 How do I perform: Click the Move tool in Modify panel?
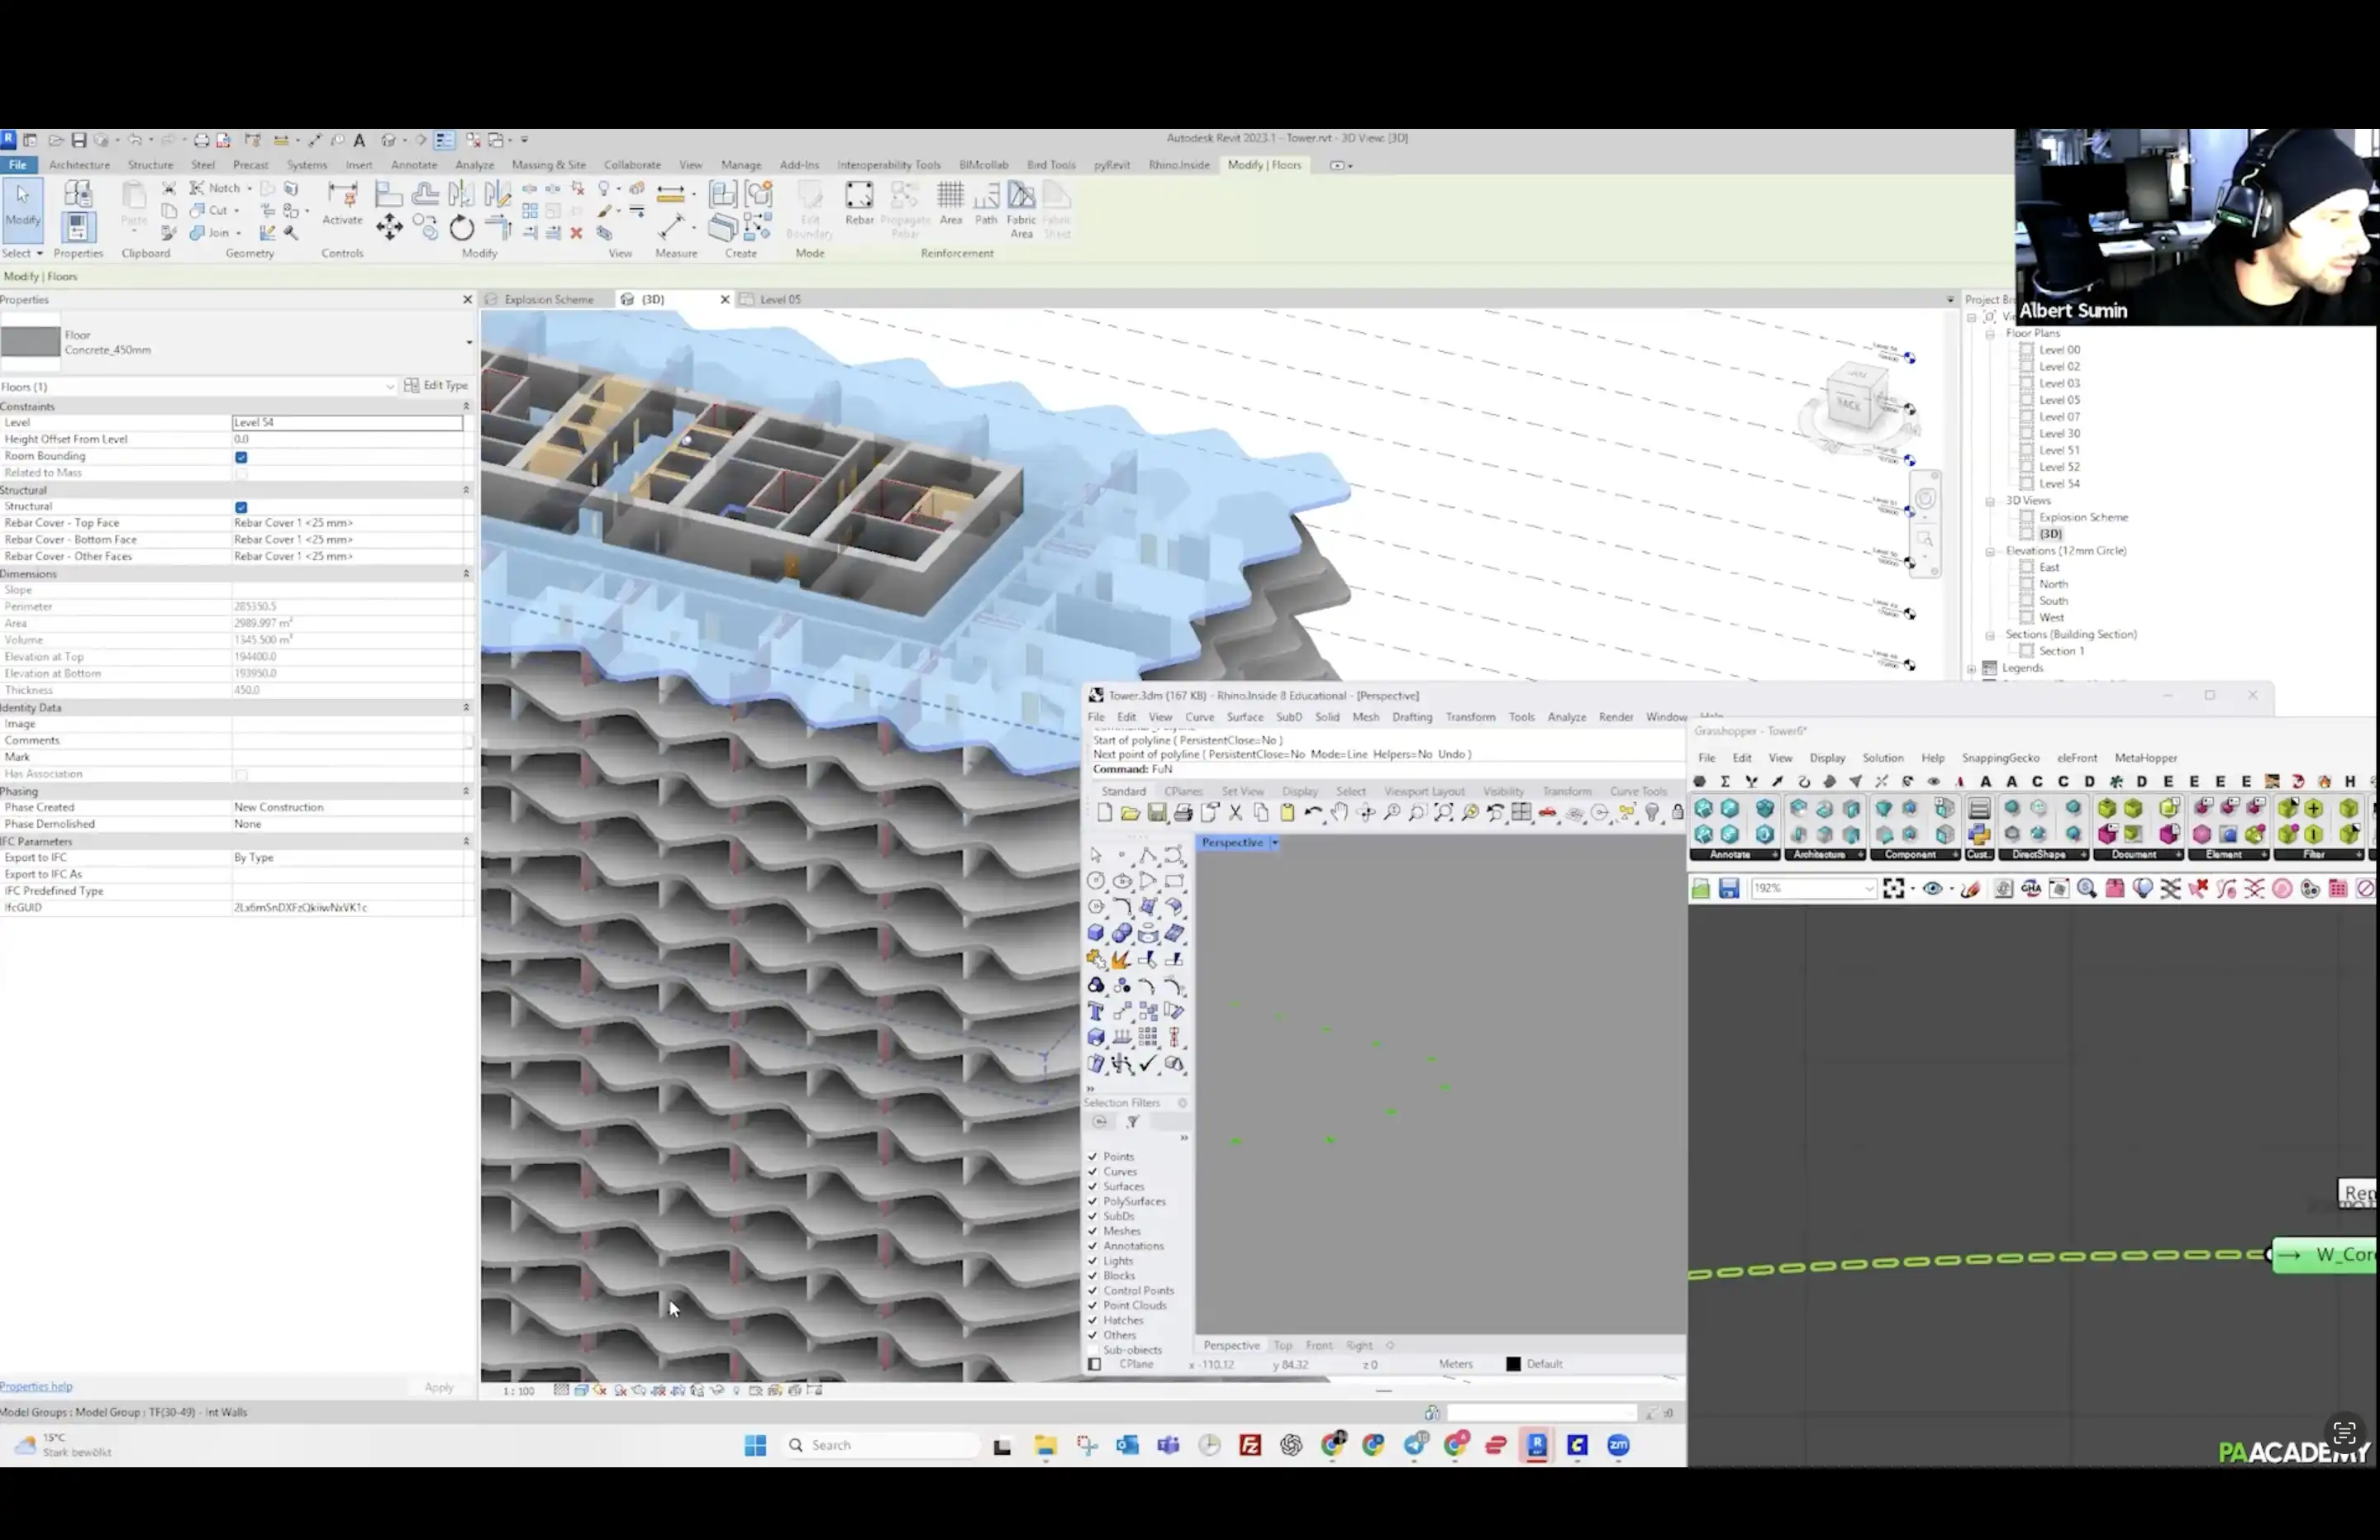point(389,228)
